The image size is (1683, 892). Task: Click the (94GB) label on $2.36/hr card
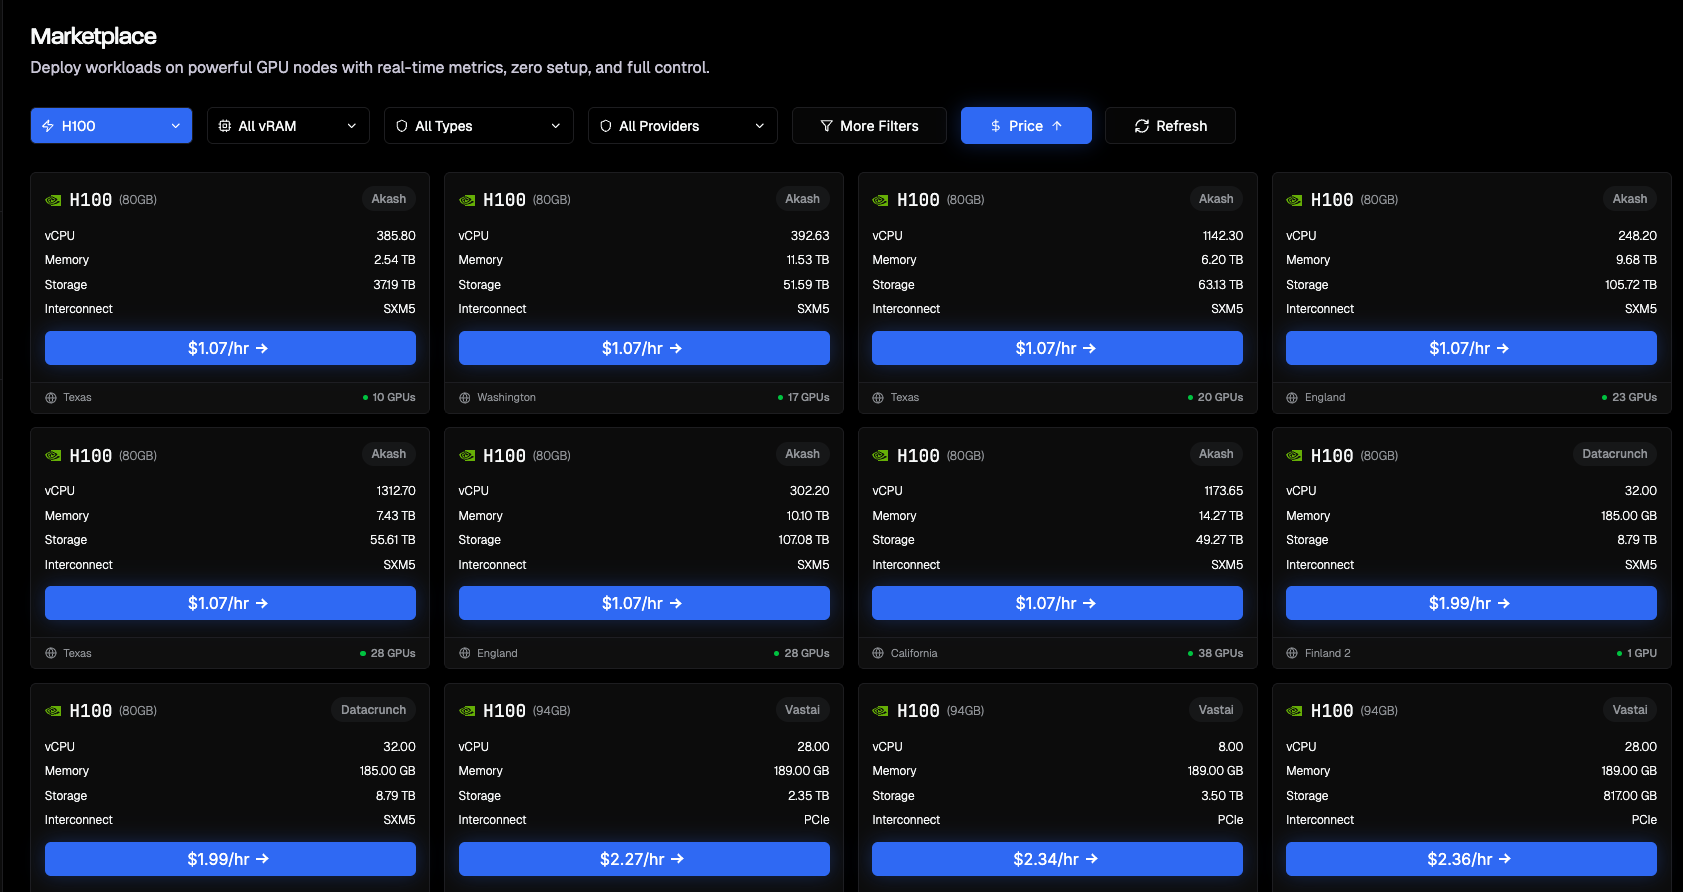pyautogui.click(x=1378, y=711)
